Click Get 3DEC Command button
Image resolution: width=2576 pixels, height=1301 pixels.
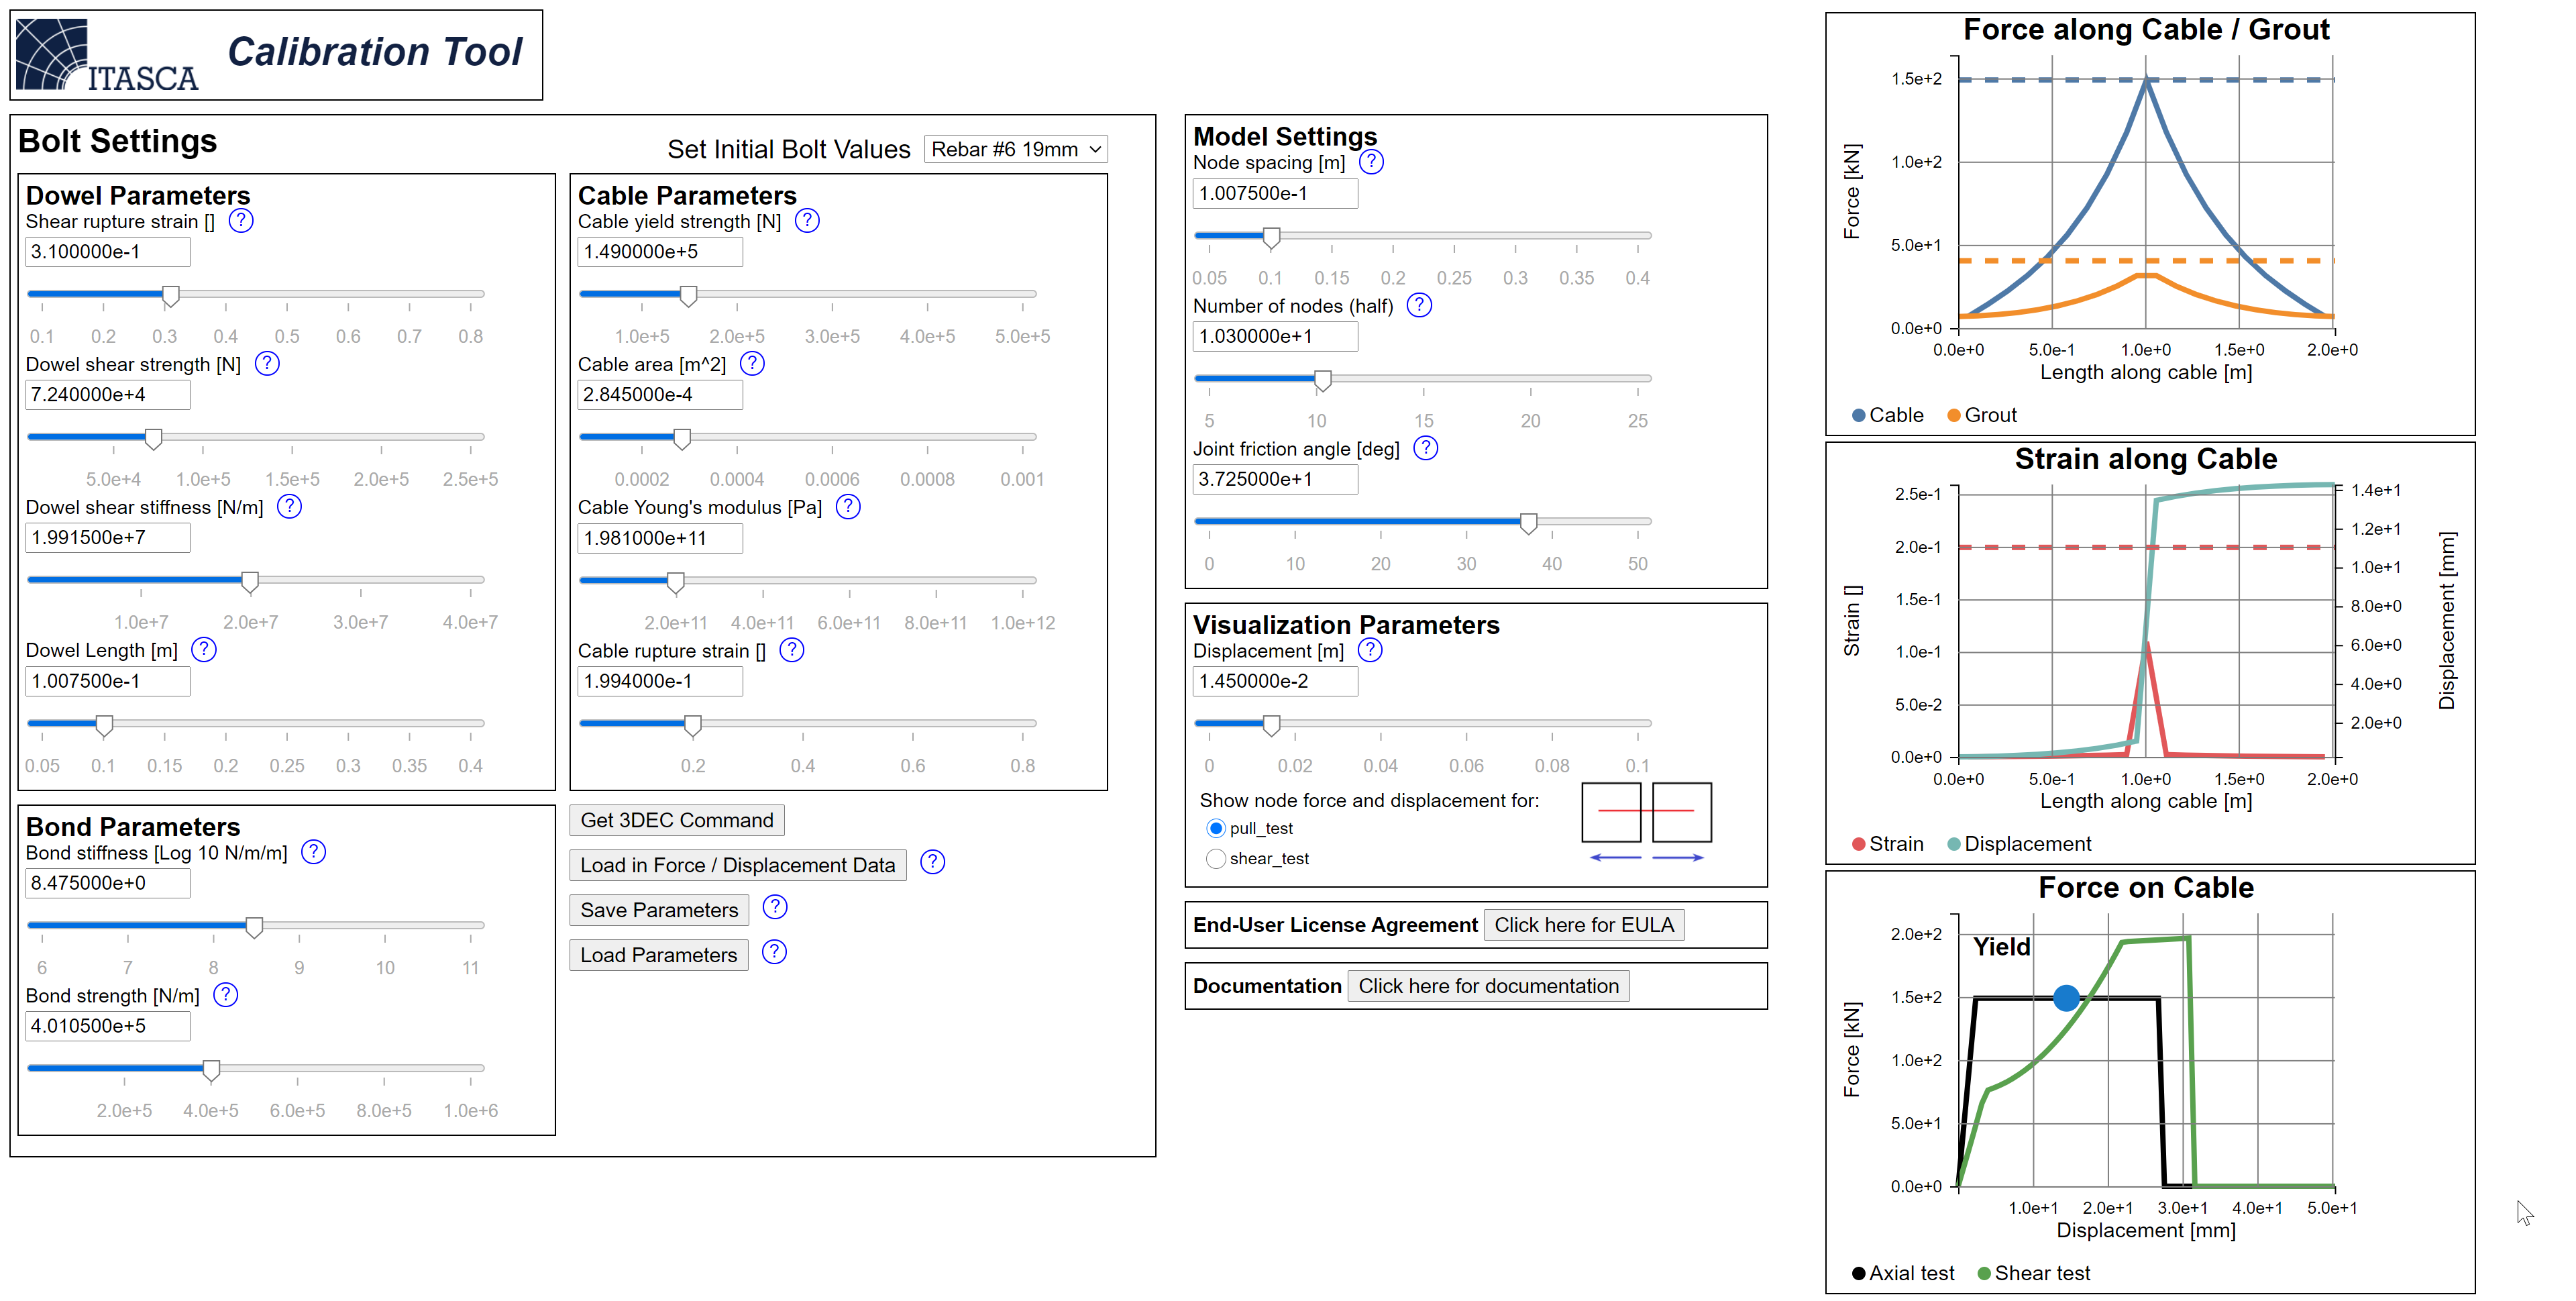677,820
